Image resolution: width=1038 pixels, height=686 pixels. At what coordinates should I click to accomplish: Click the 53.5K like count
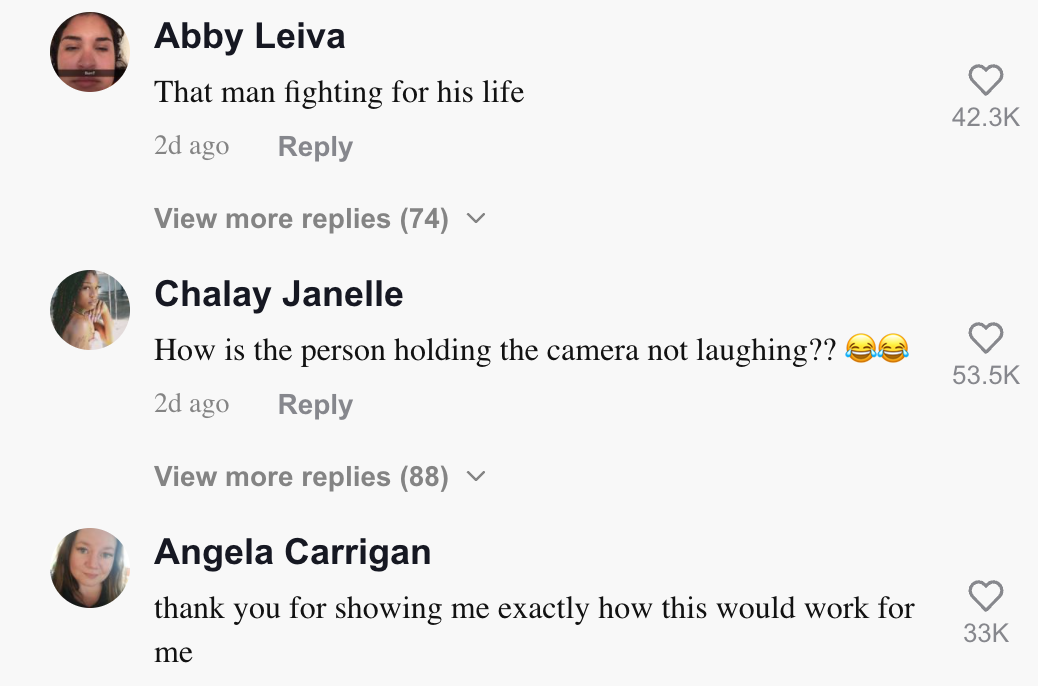pos(986,376)
